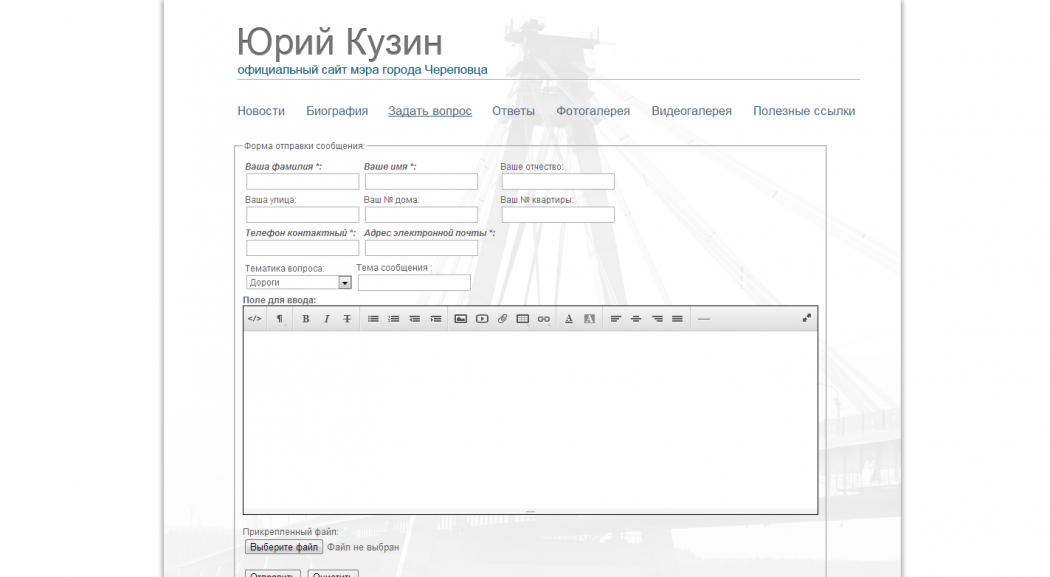Screen dimensions: 1050x577
Task: Increase indent in editor
Action: [x=435, y=319]
